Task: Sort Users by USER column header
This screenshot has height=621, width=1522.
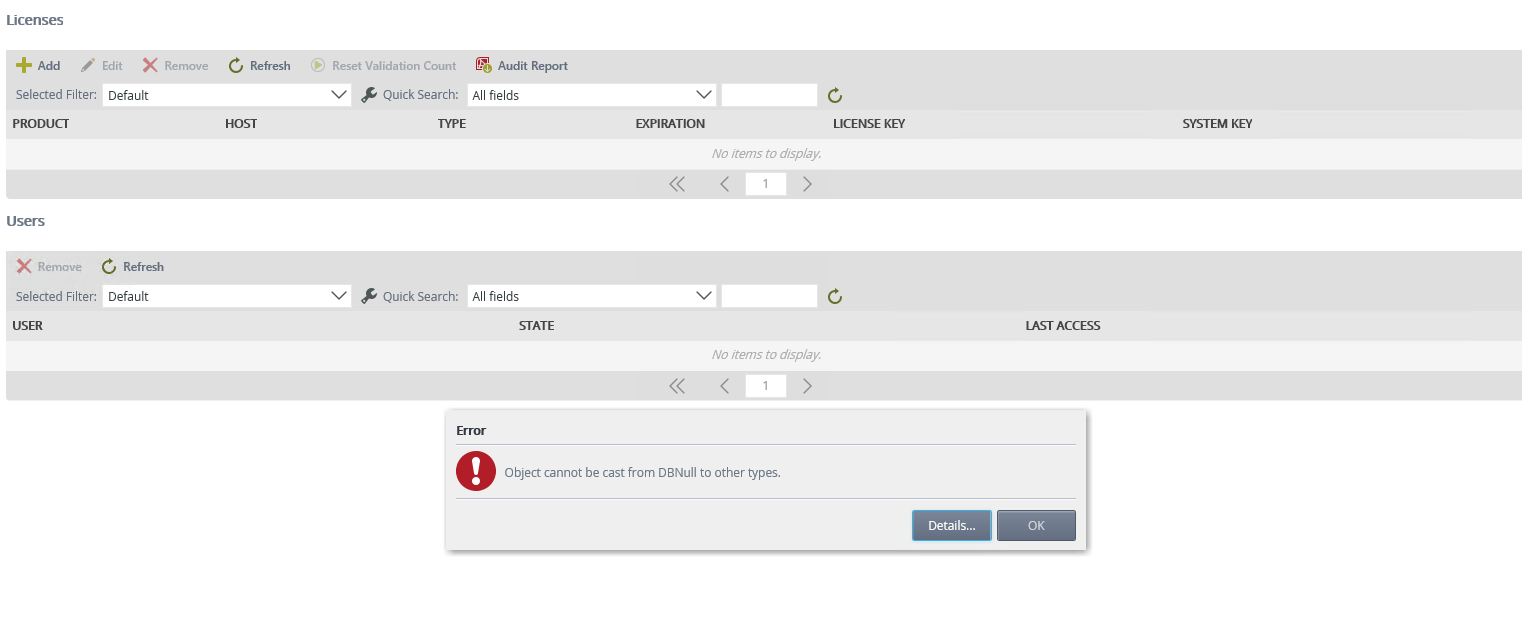Action: tap(27, 325)
